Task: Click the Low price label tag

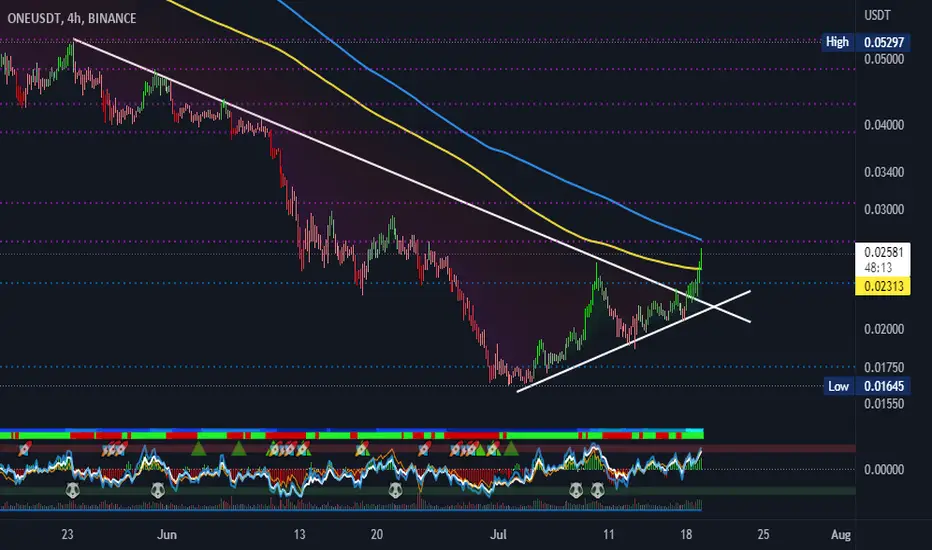Action: point(839,386)
